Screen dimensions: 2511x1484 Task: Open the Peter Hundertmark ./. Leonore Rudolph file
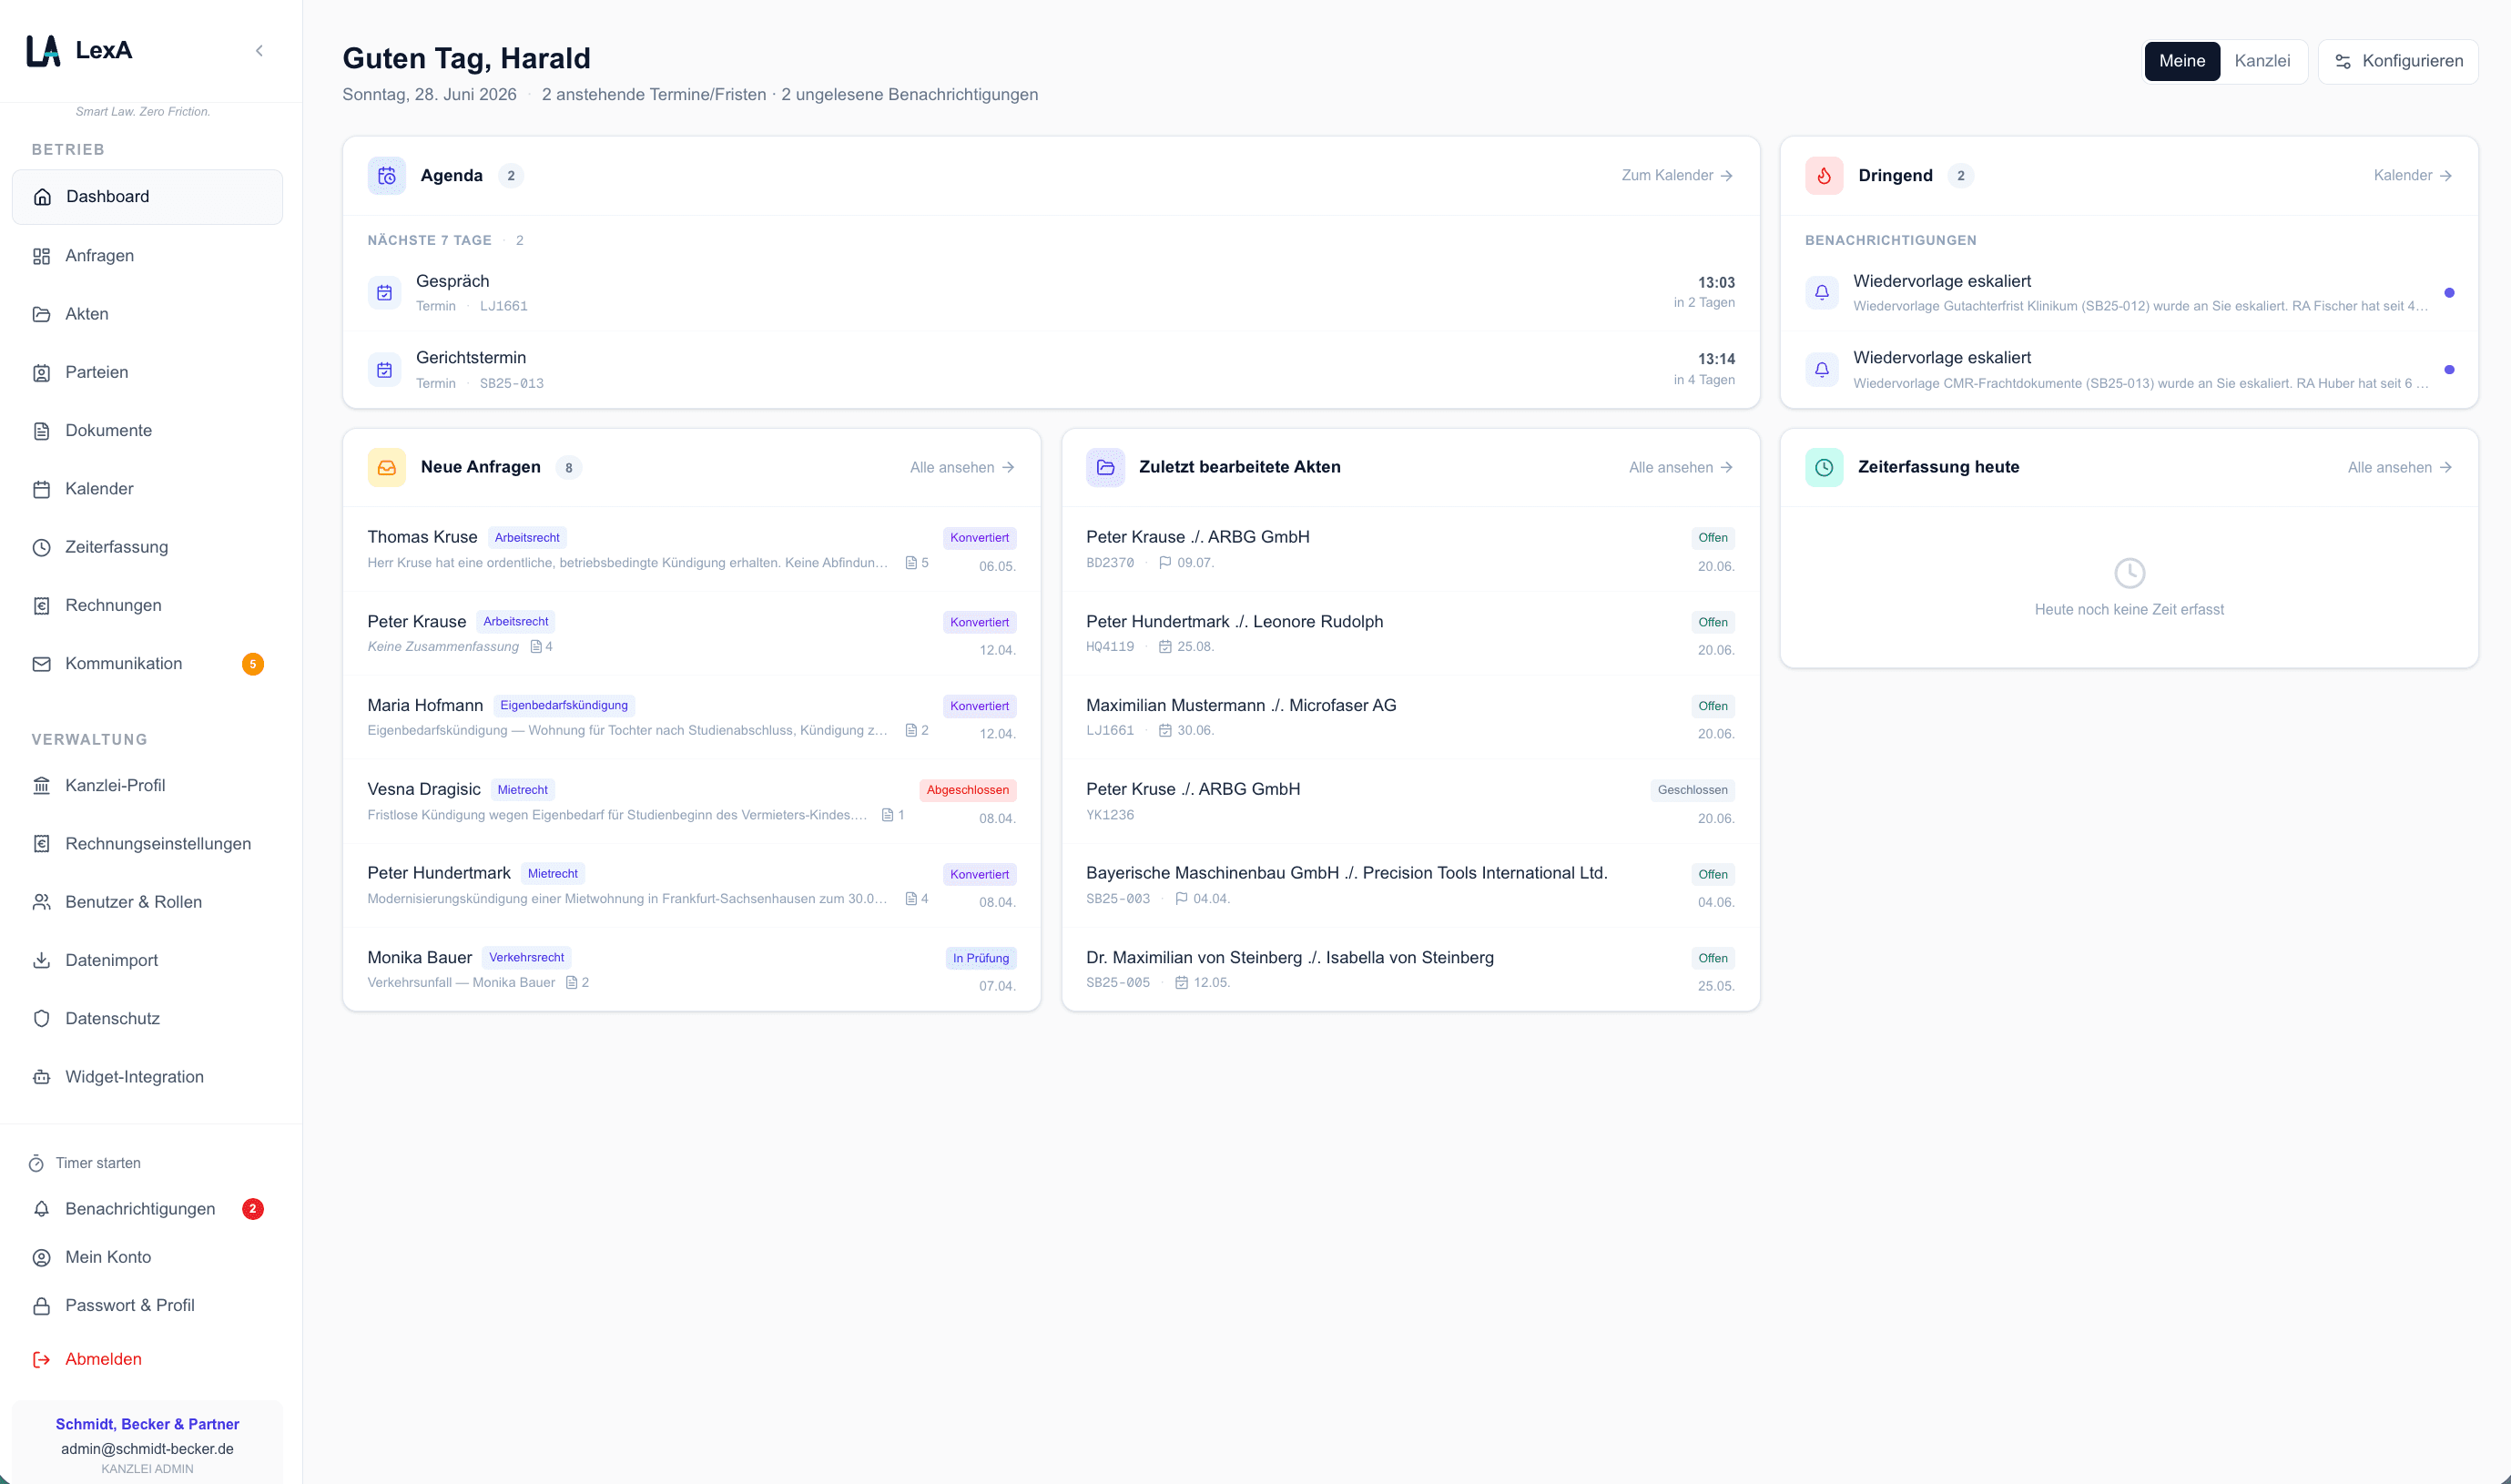coord(1410,634)
